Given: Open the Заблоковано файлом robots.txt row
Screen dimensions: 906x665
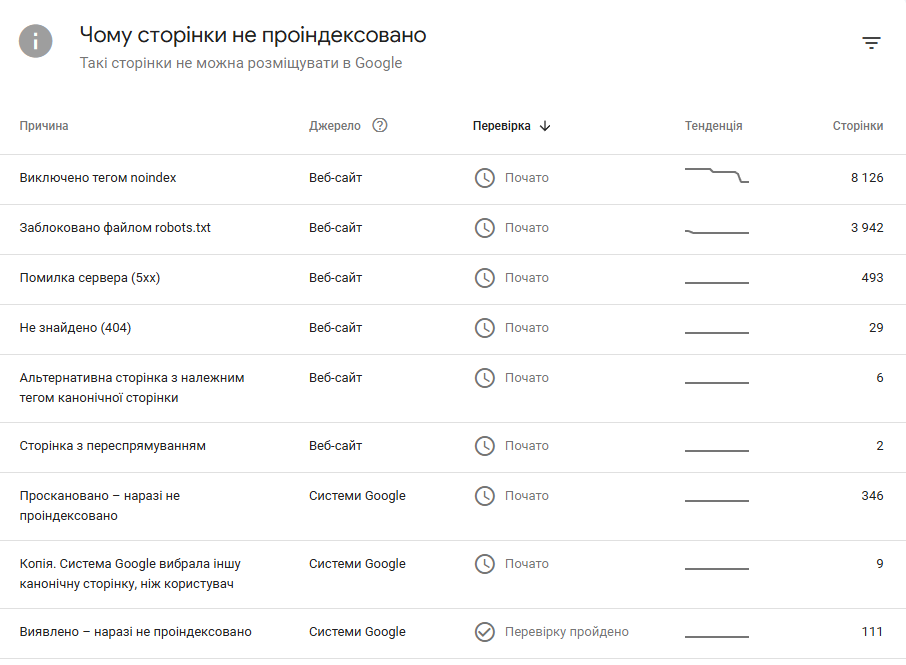Looking at the screenshot, I should coord(115,228).
